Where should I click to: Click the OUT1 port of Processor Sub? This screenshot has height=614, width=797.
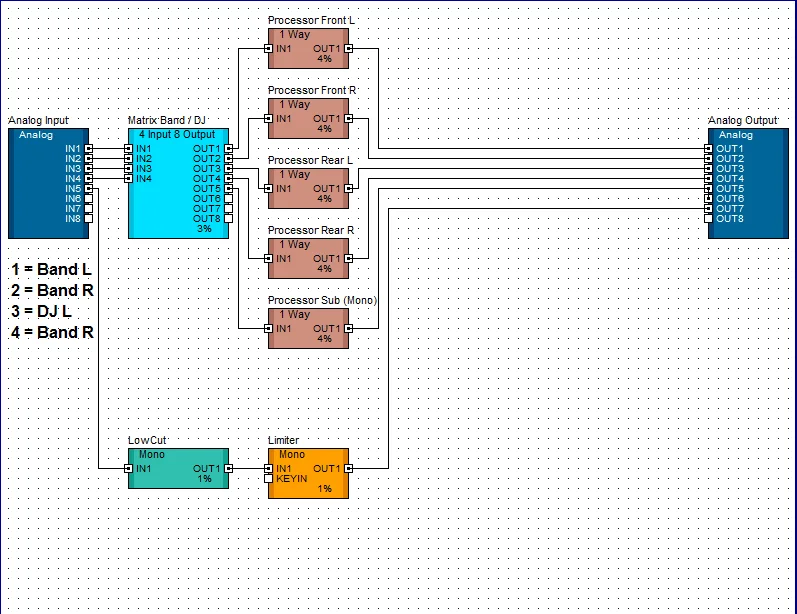349,329
